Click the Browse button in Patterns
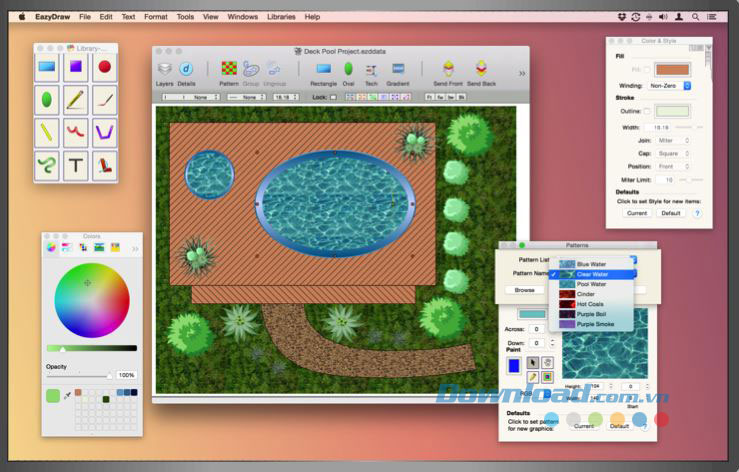The height and width of the screenshot is (472, 739). coord(524,290)
